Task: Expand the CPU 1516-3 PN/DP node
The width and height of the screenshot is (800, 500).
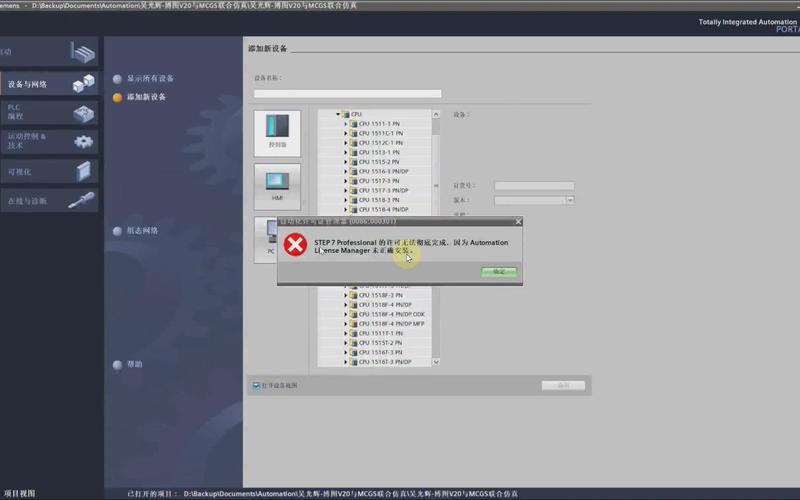Action: [x=345, y=171]
